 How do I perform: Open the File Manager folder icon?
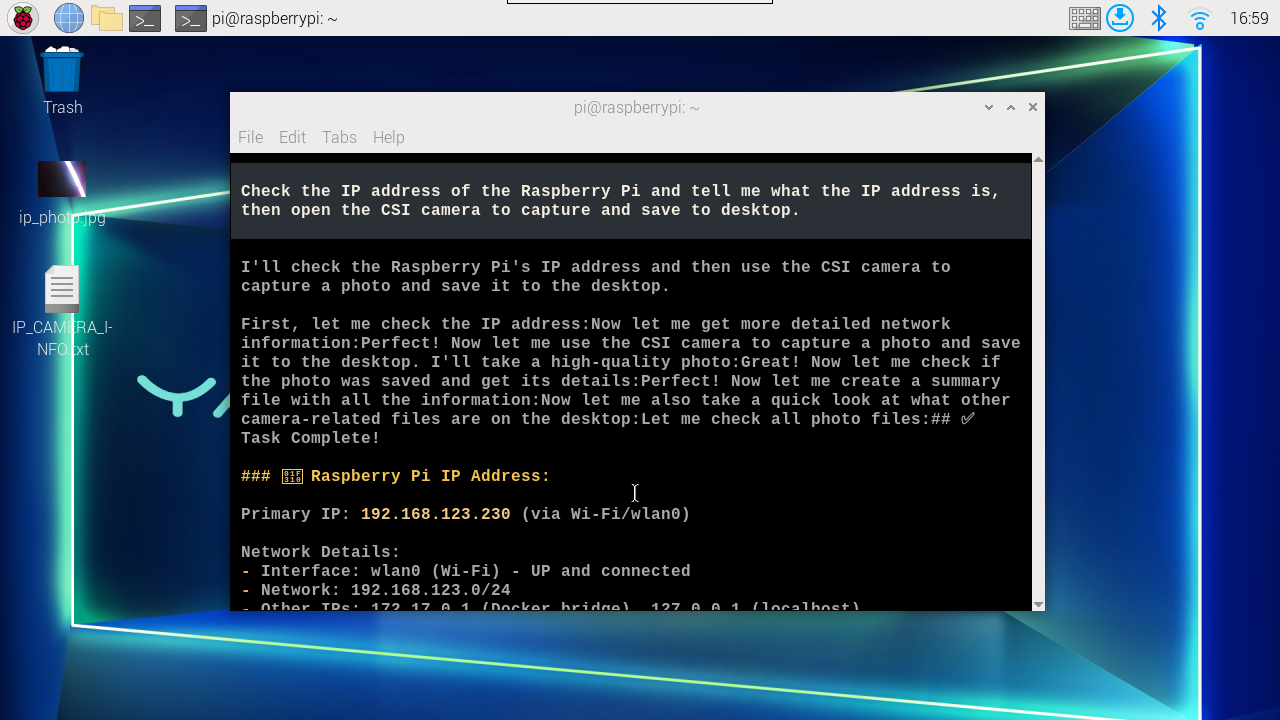click(x=106, y=17)
